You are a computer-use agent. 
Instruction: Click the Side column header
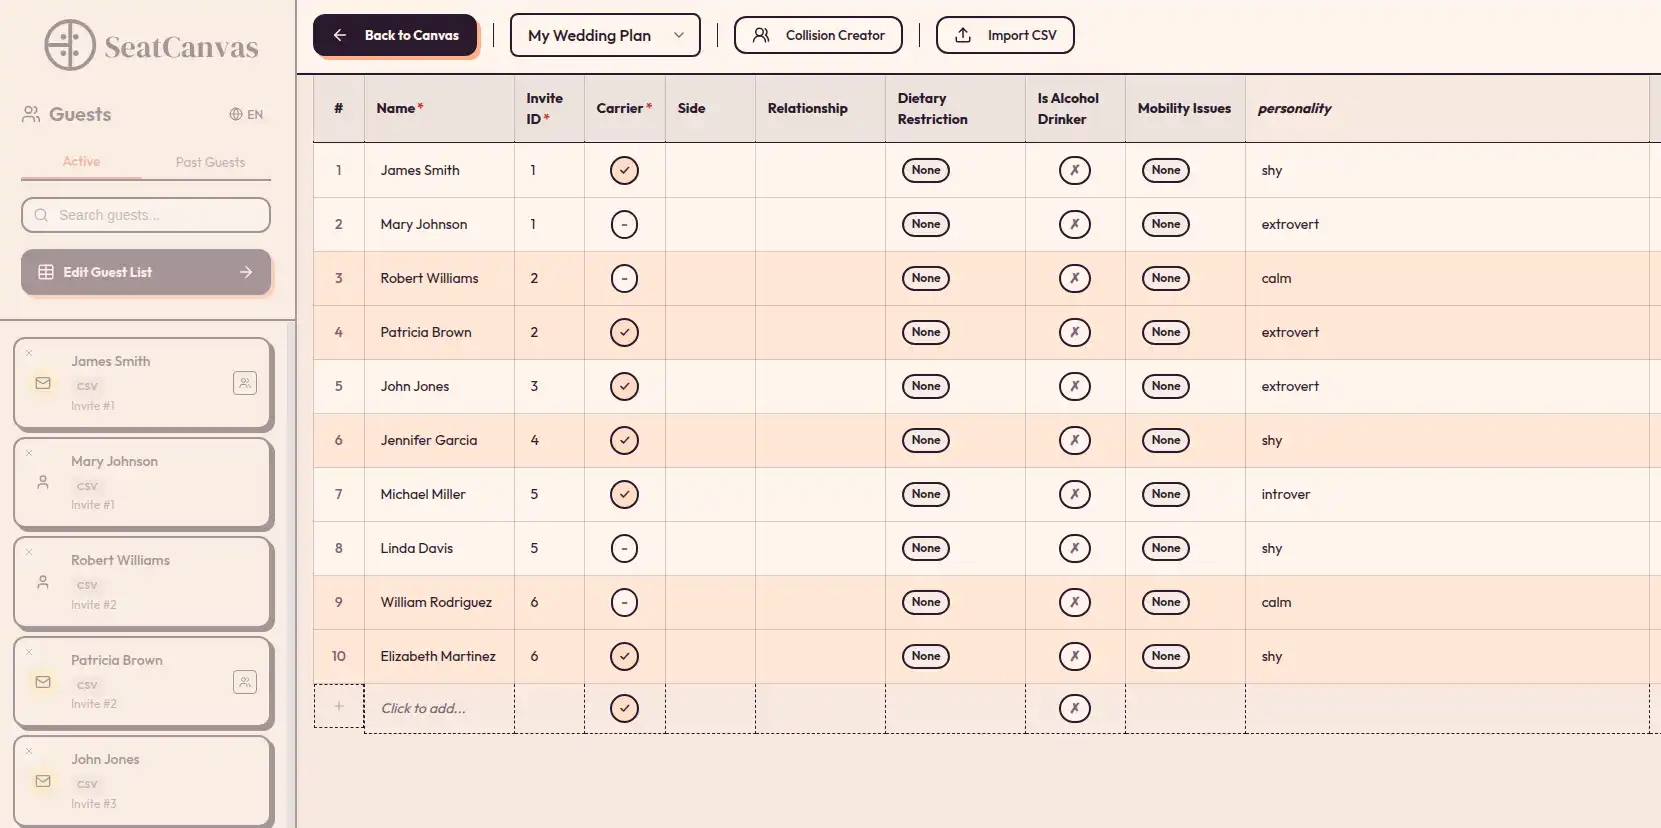(x=710, y=108)
